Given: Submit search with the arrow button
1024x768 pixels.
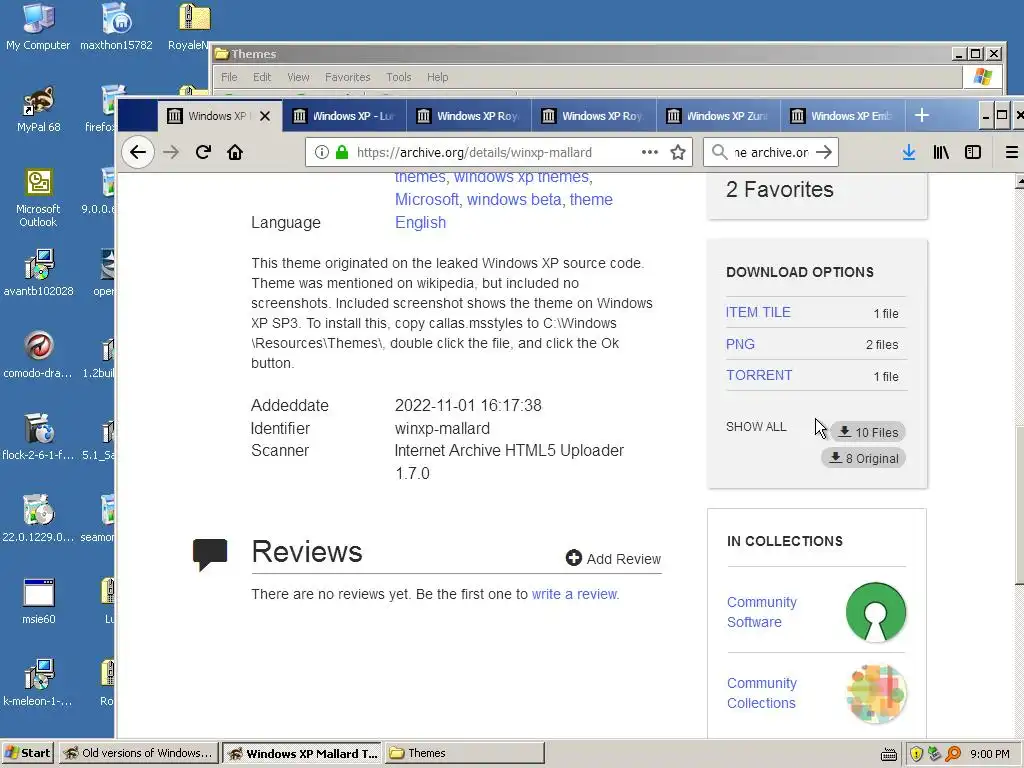Looking at the screenshot, I should pyautogui.click(x=824, y=152).
